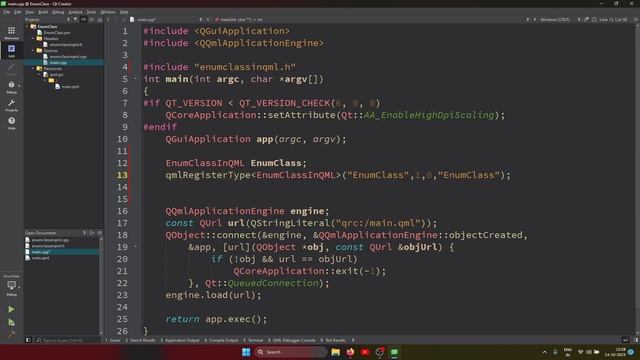Screen dimensions: 640x360
Task: Open the Terminal output pane
Action: pos(253,340)
